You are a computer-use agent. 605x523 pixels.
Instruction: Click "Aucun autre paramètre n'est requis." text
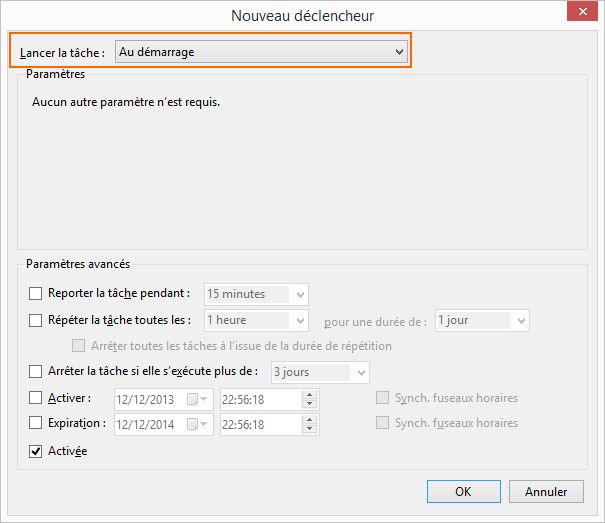point(126,102)
